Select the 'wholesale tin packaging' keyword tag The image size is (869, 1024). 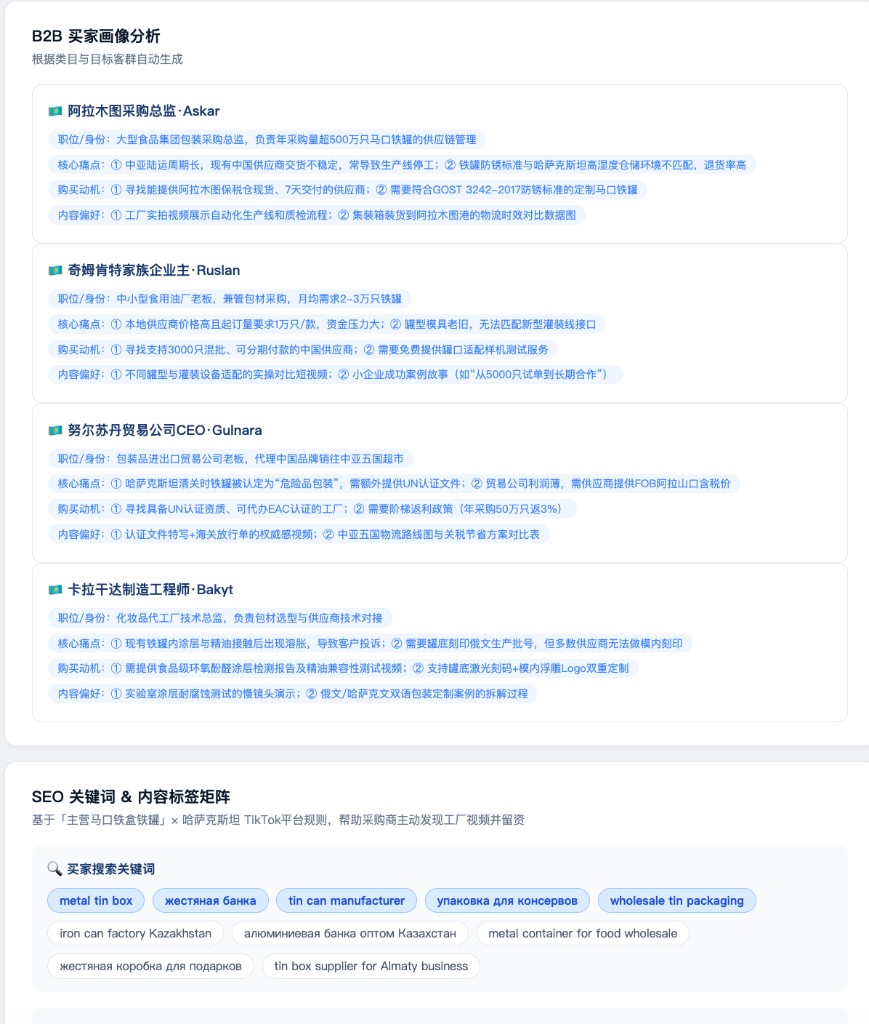tap(677, 901)
